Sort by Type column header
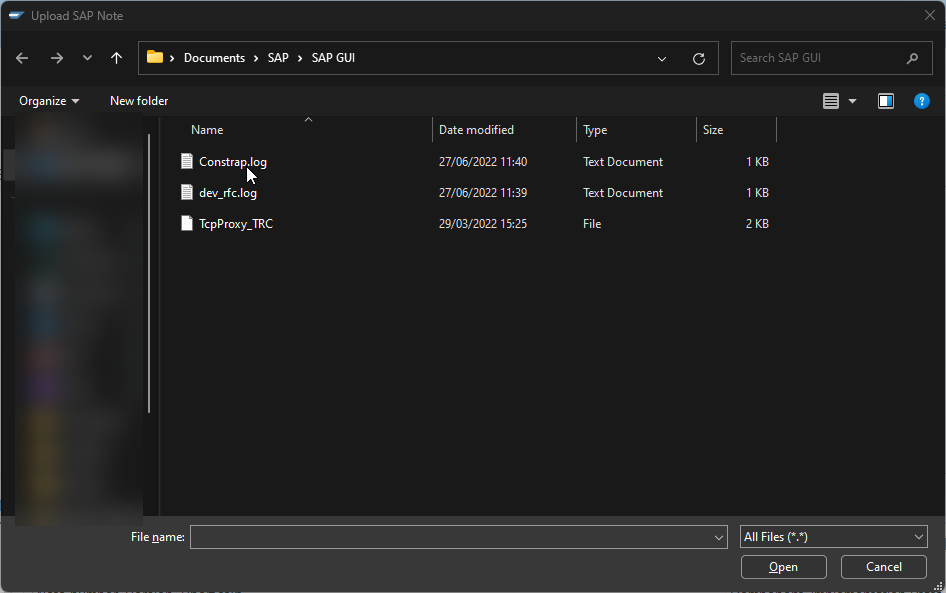The height and width of the screenshot is (593, 946). (595, 130)
